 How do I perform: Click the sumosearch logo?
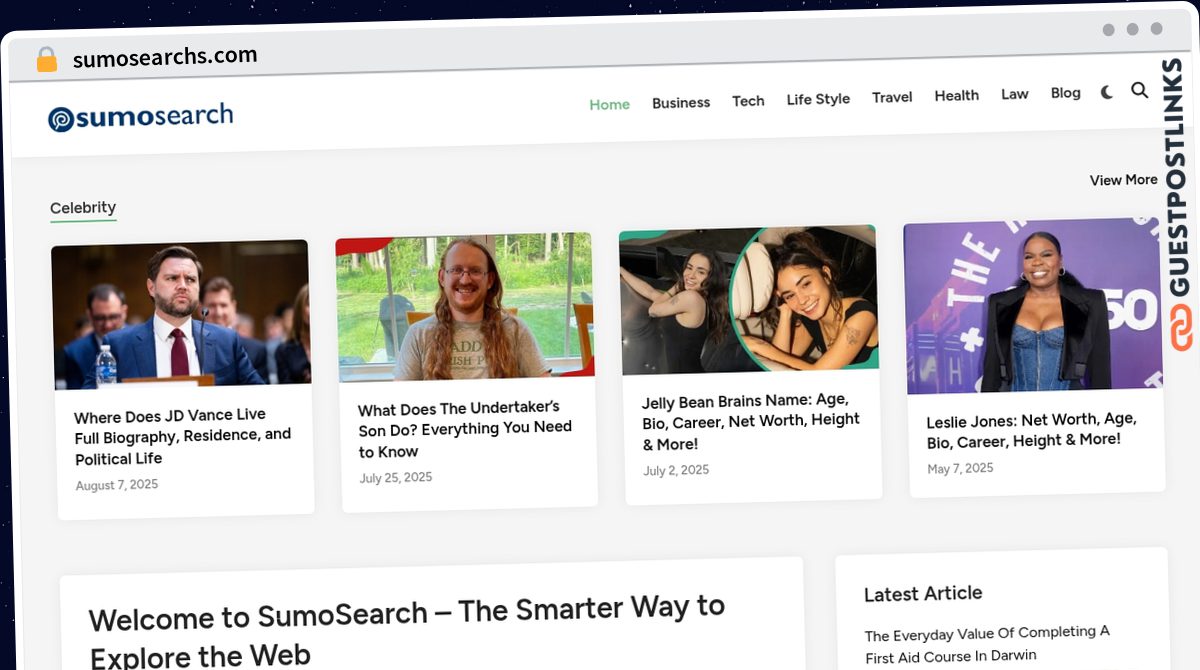[141, 117]
